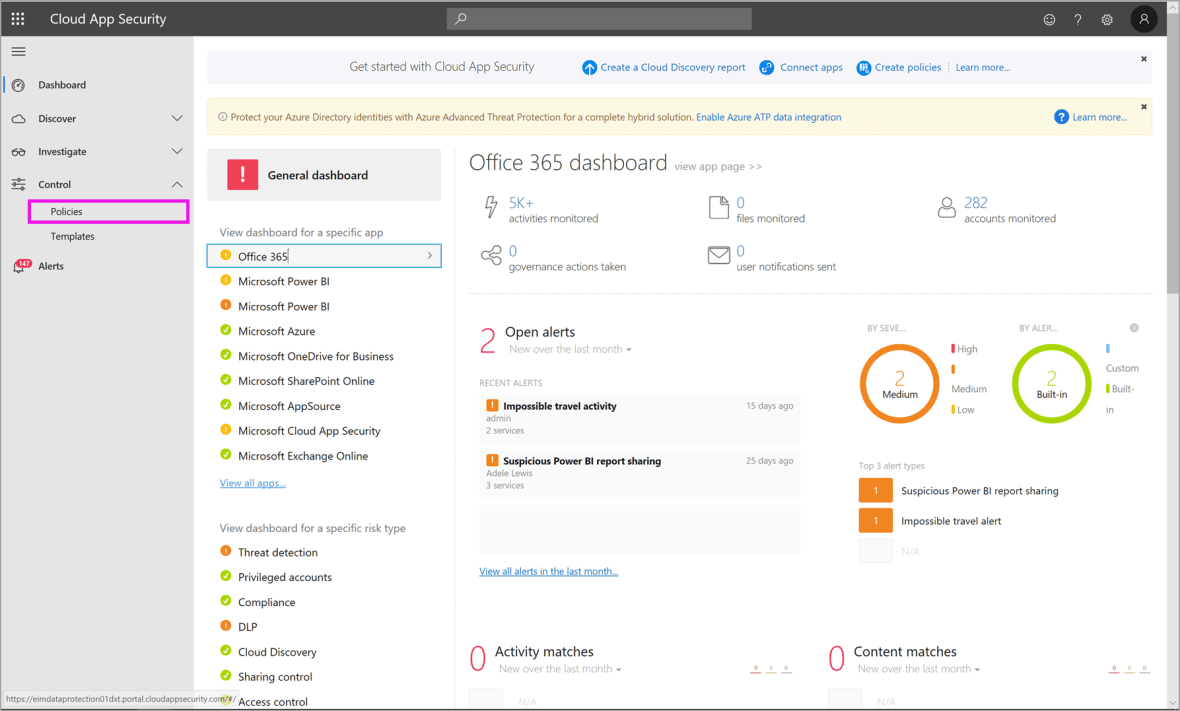Image resolution: width=1180 pixels, height=711 pixels.
Task: Click the hamburger menu to collapse sidebar
Action: click(x=18, y=51)
